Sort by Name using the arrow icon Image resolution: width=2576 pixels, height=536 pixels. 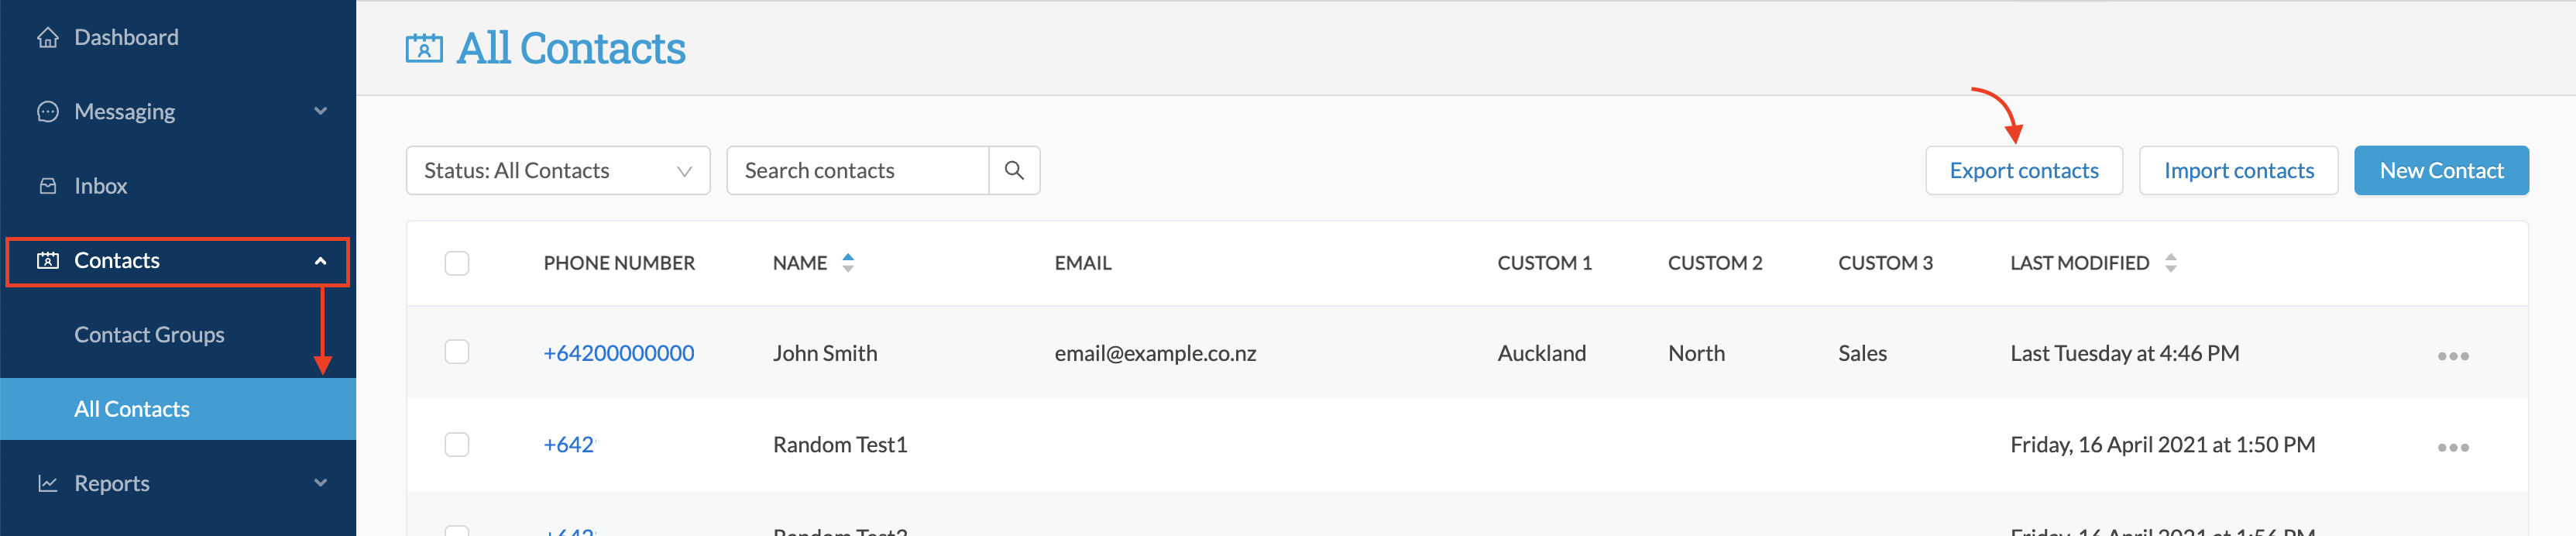click(848, 263)
